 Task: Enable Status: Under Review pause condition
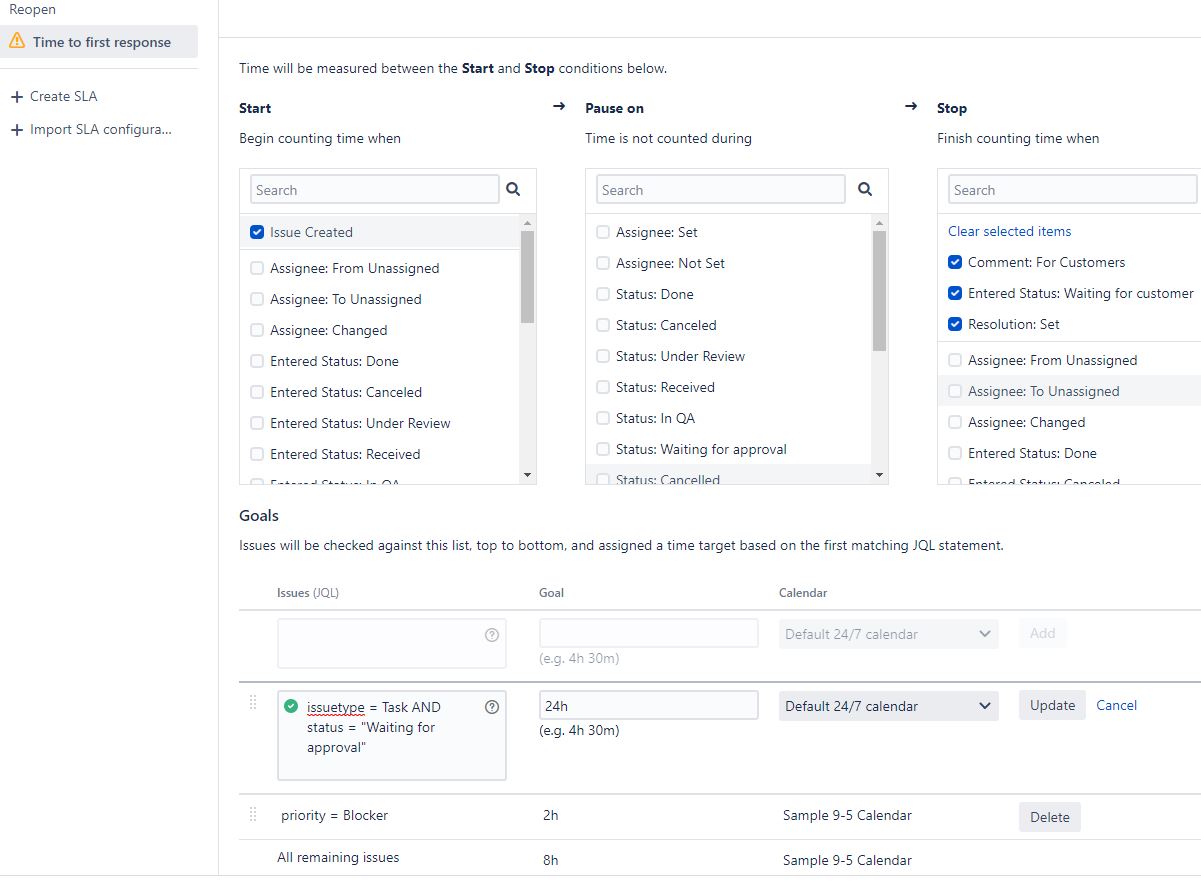coord(603,356)
